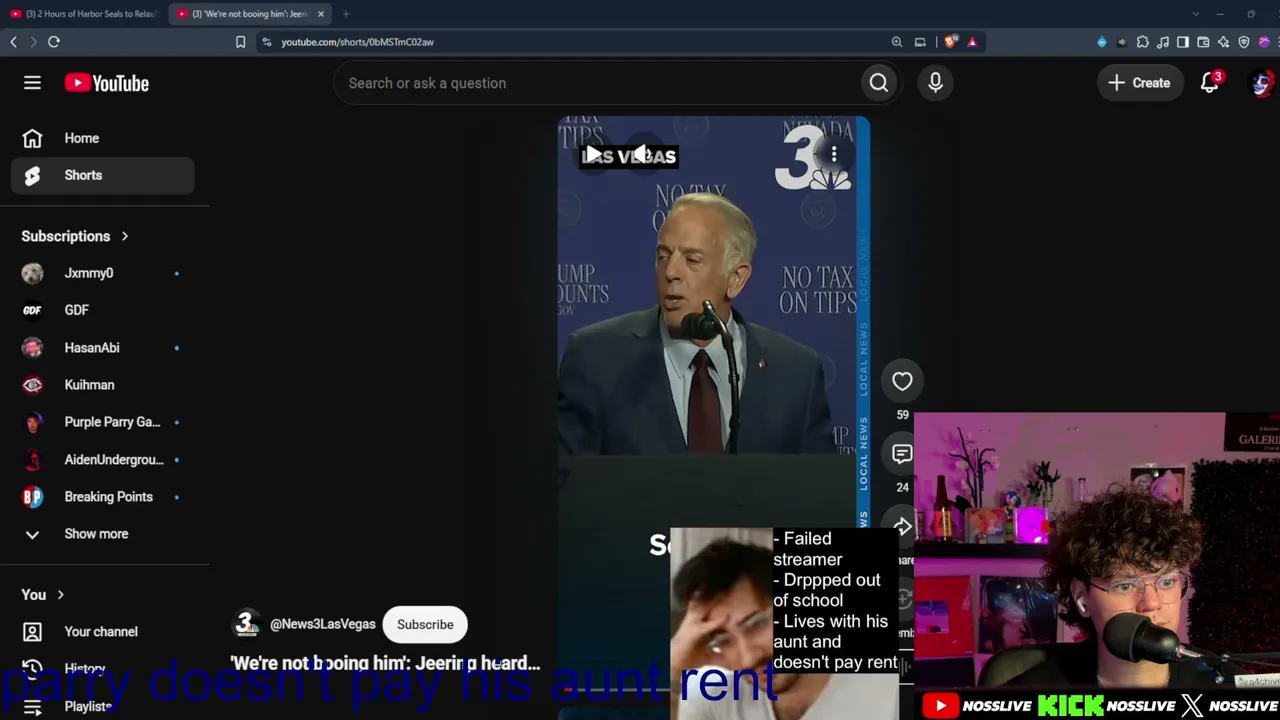Mute the Short's volume
Viewport: 1280px width, 720px height.
[x=642, y=154]
